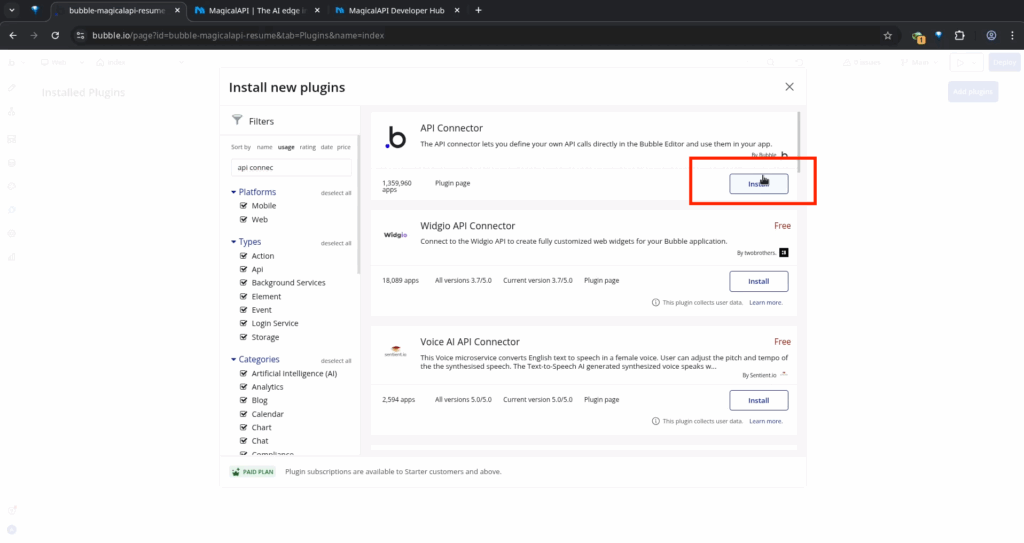Open API Connector plugin page link
Image resolution: width=1024 pixels, height=543 pixels.
(453, 183)
